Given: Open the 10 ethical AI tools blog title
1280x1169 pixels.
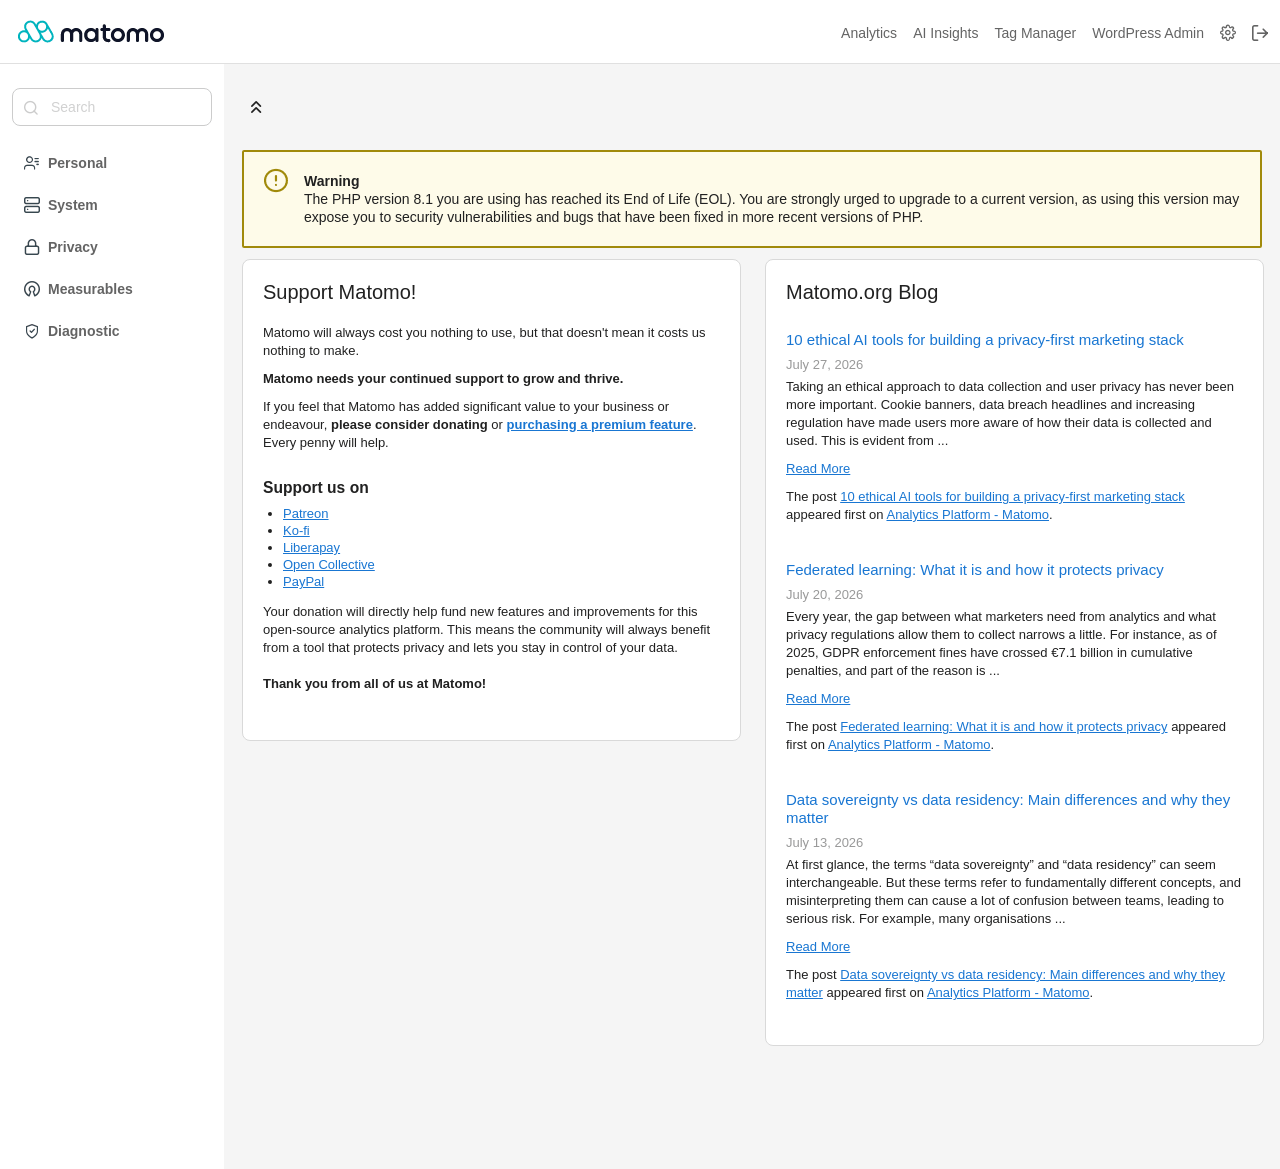Looking at the screenshot, I should coord(984,340).
